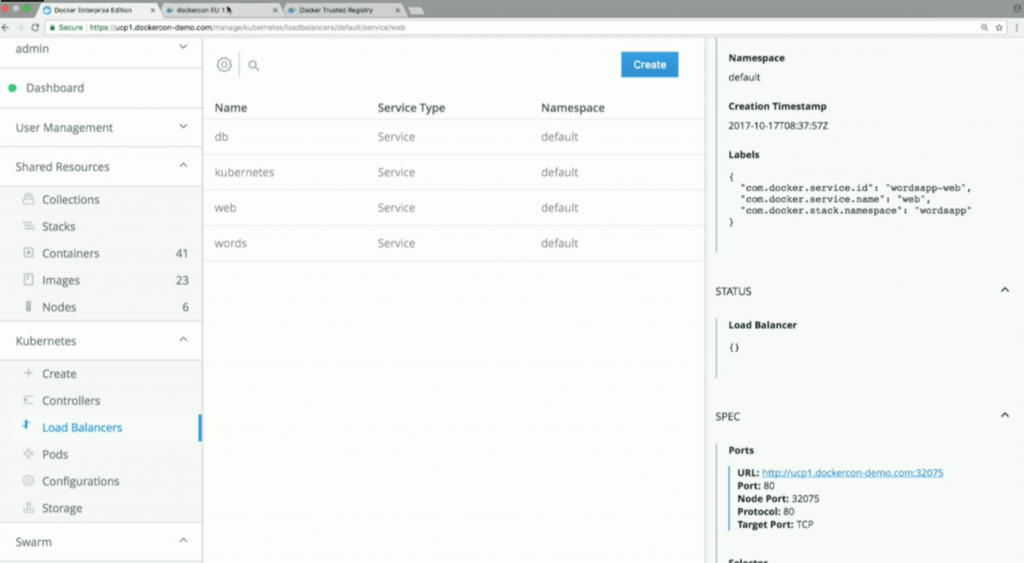
Task: Click the browser address bar URL
Action: pos(248,27)
